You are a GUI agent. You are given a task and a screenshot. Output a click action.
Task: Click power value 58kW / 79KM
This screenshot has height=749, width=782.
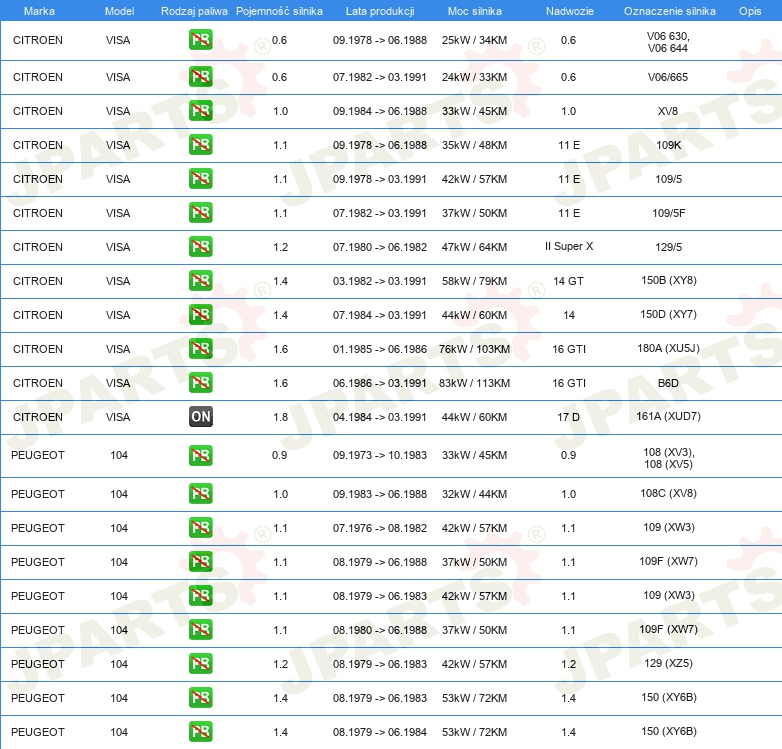point(474,281)
